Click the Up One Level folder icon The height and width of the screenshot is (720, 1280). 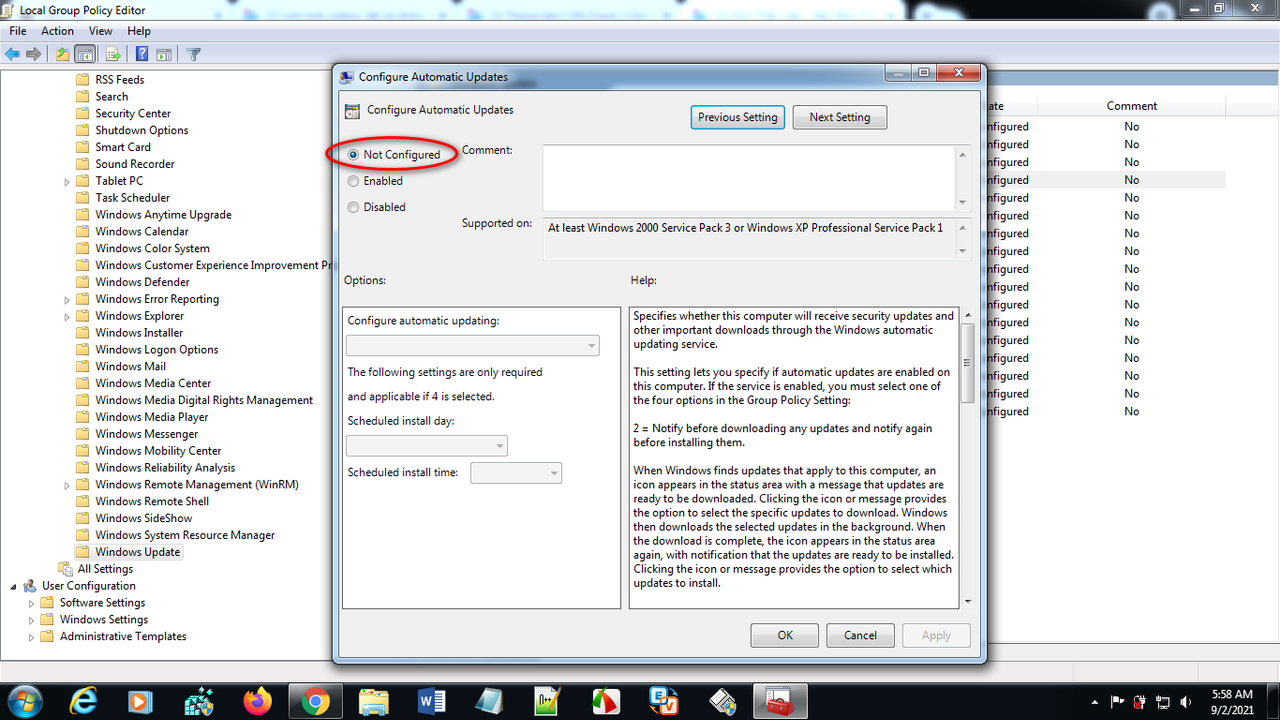[x=63, y=54]
